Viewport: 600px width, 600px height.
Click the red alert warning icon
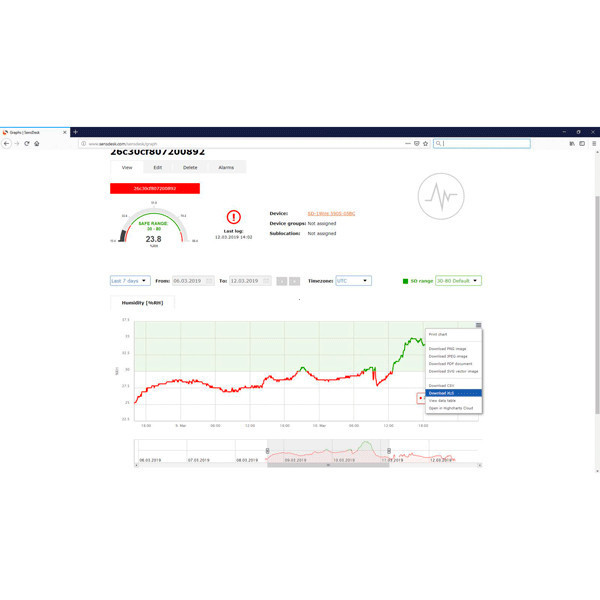(234, 216)
